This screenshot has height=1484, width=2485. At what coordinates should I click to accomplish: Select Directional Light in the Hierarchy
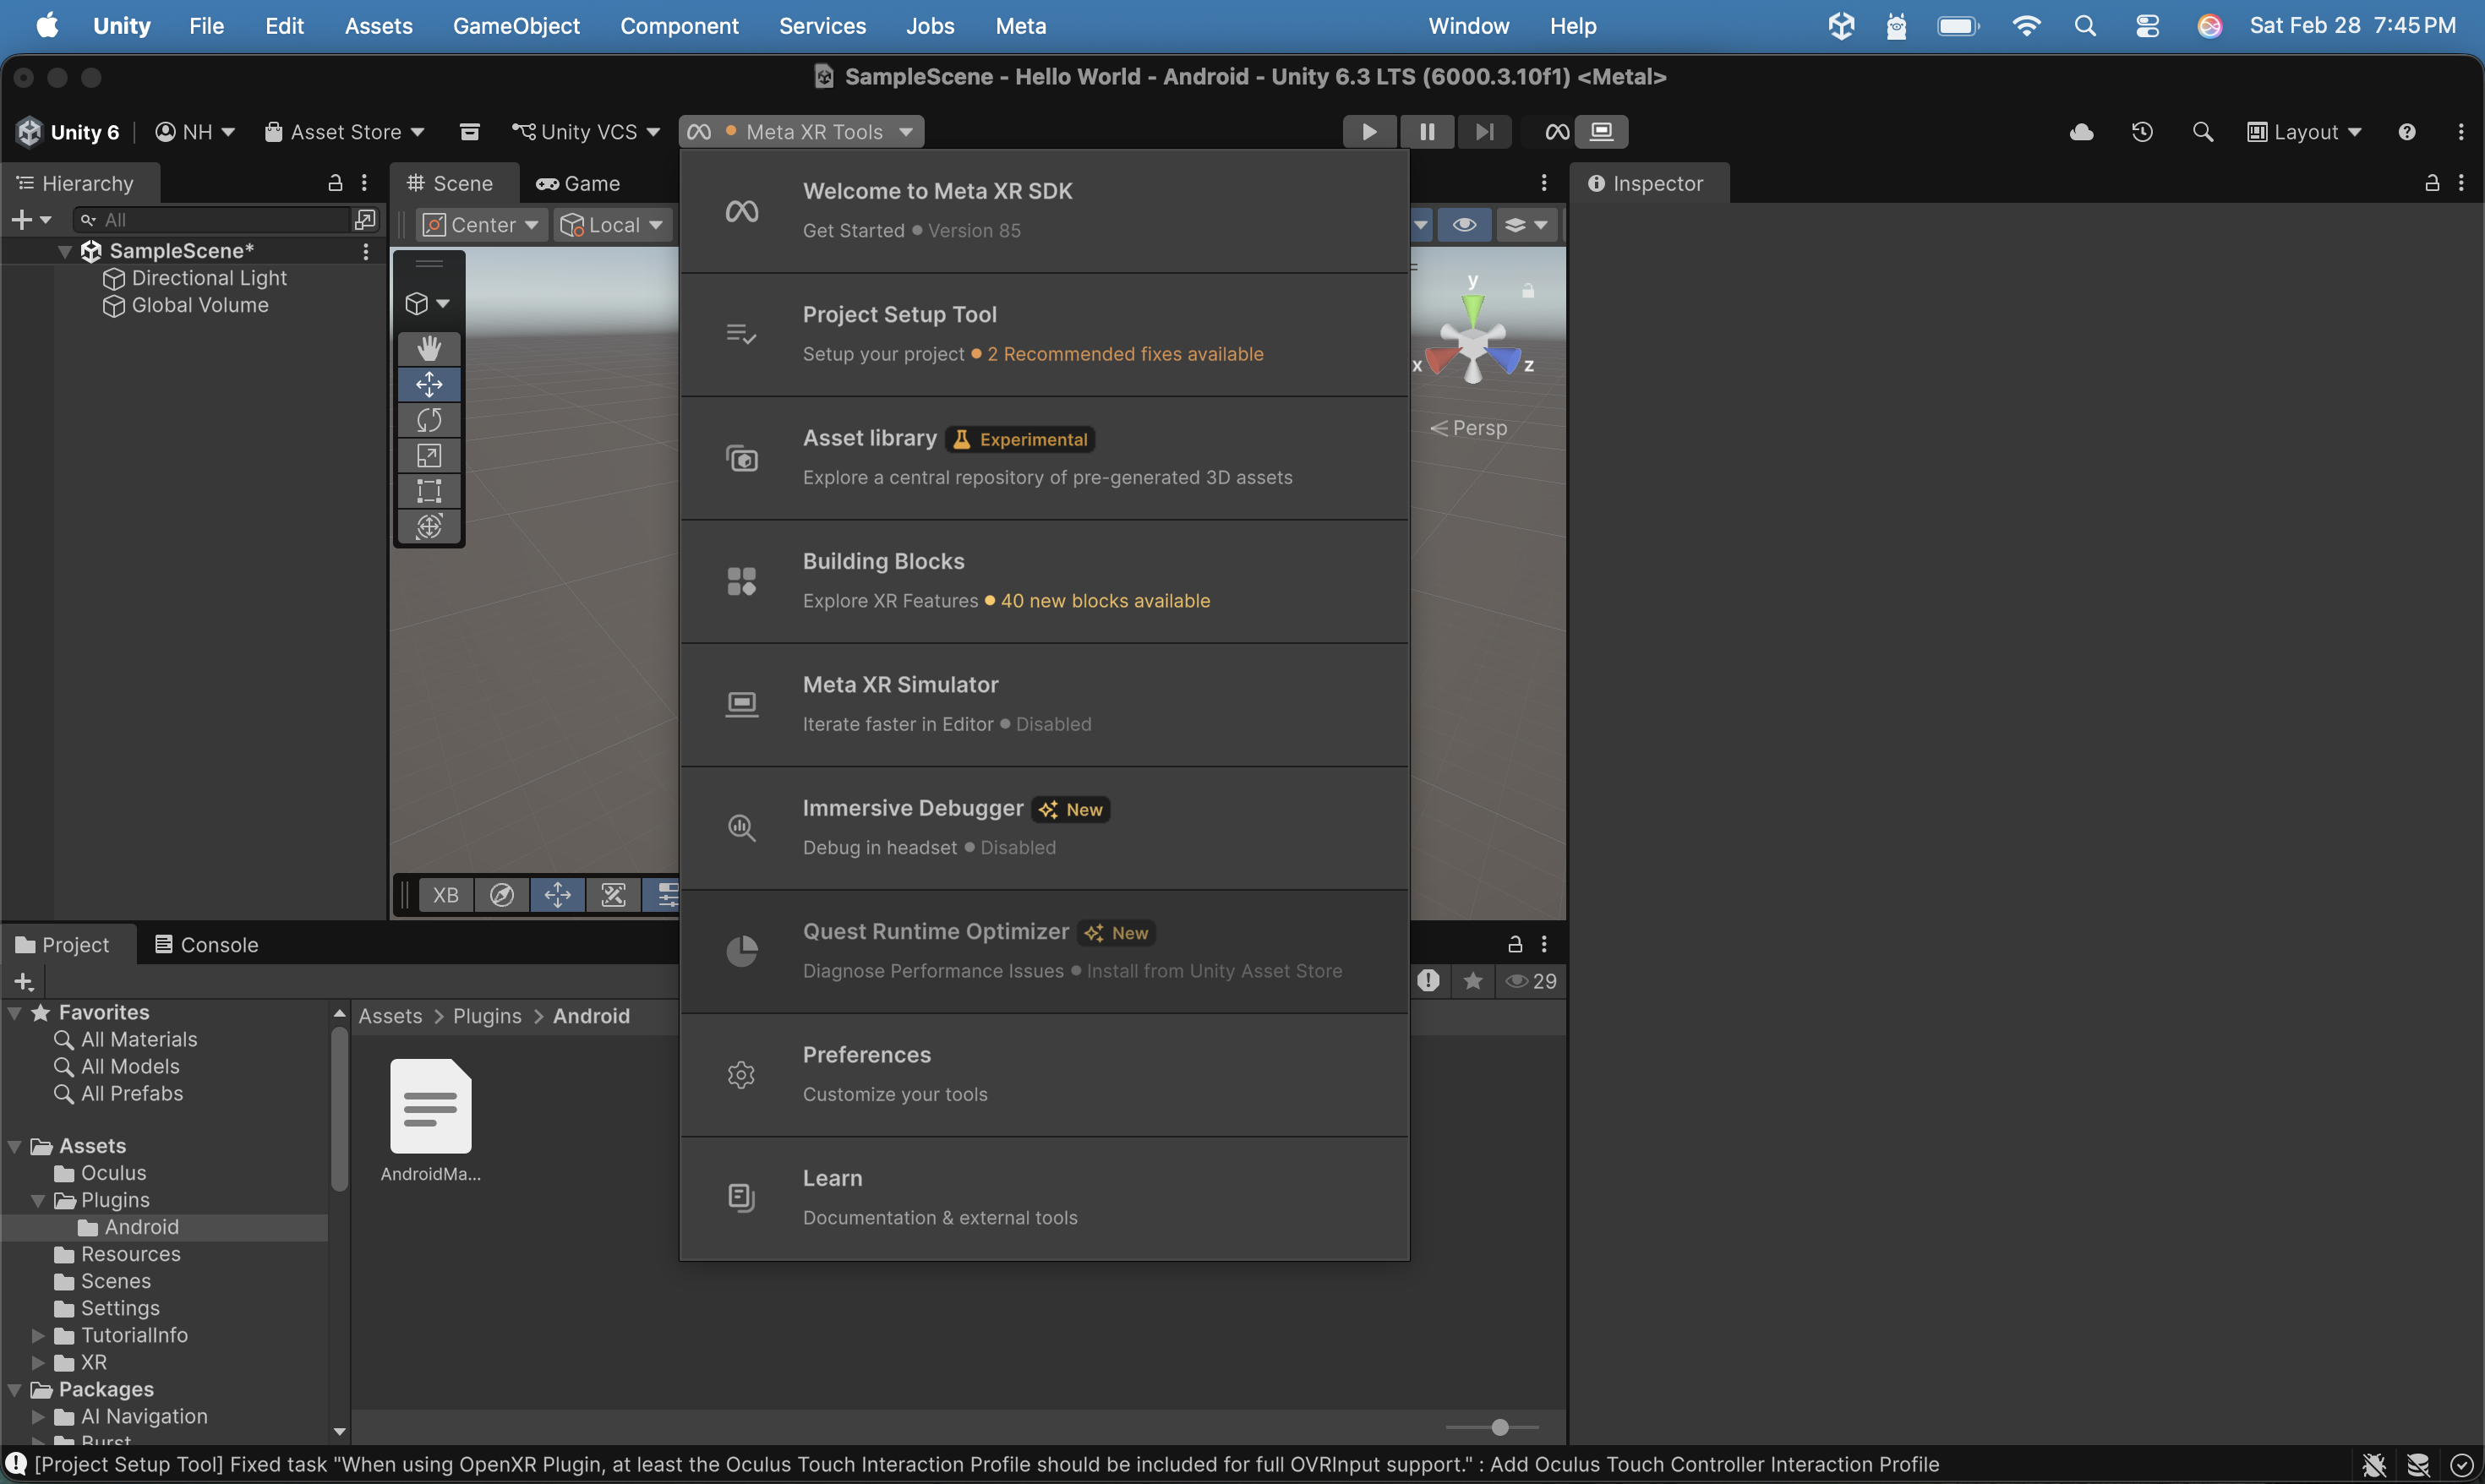click(x=210, y=278)
